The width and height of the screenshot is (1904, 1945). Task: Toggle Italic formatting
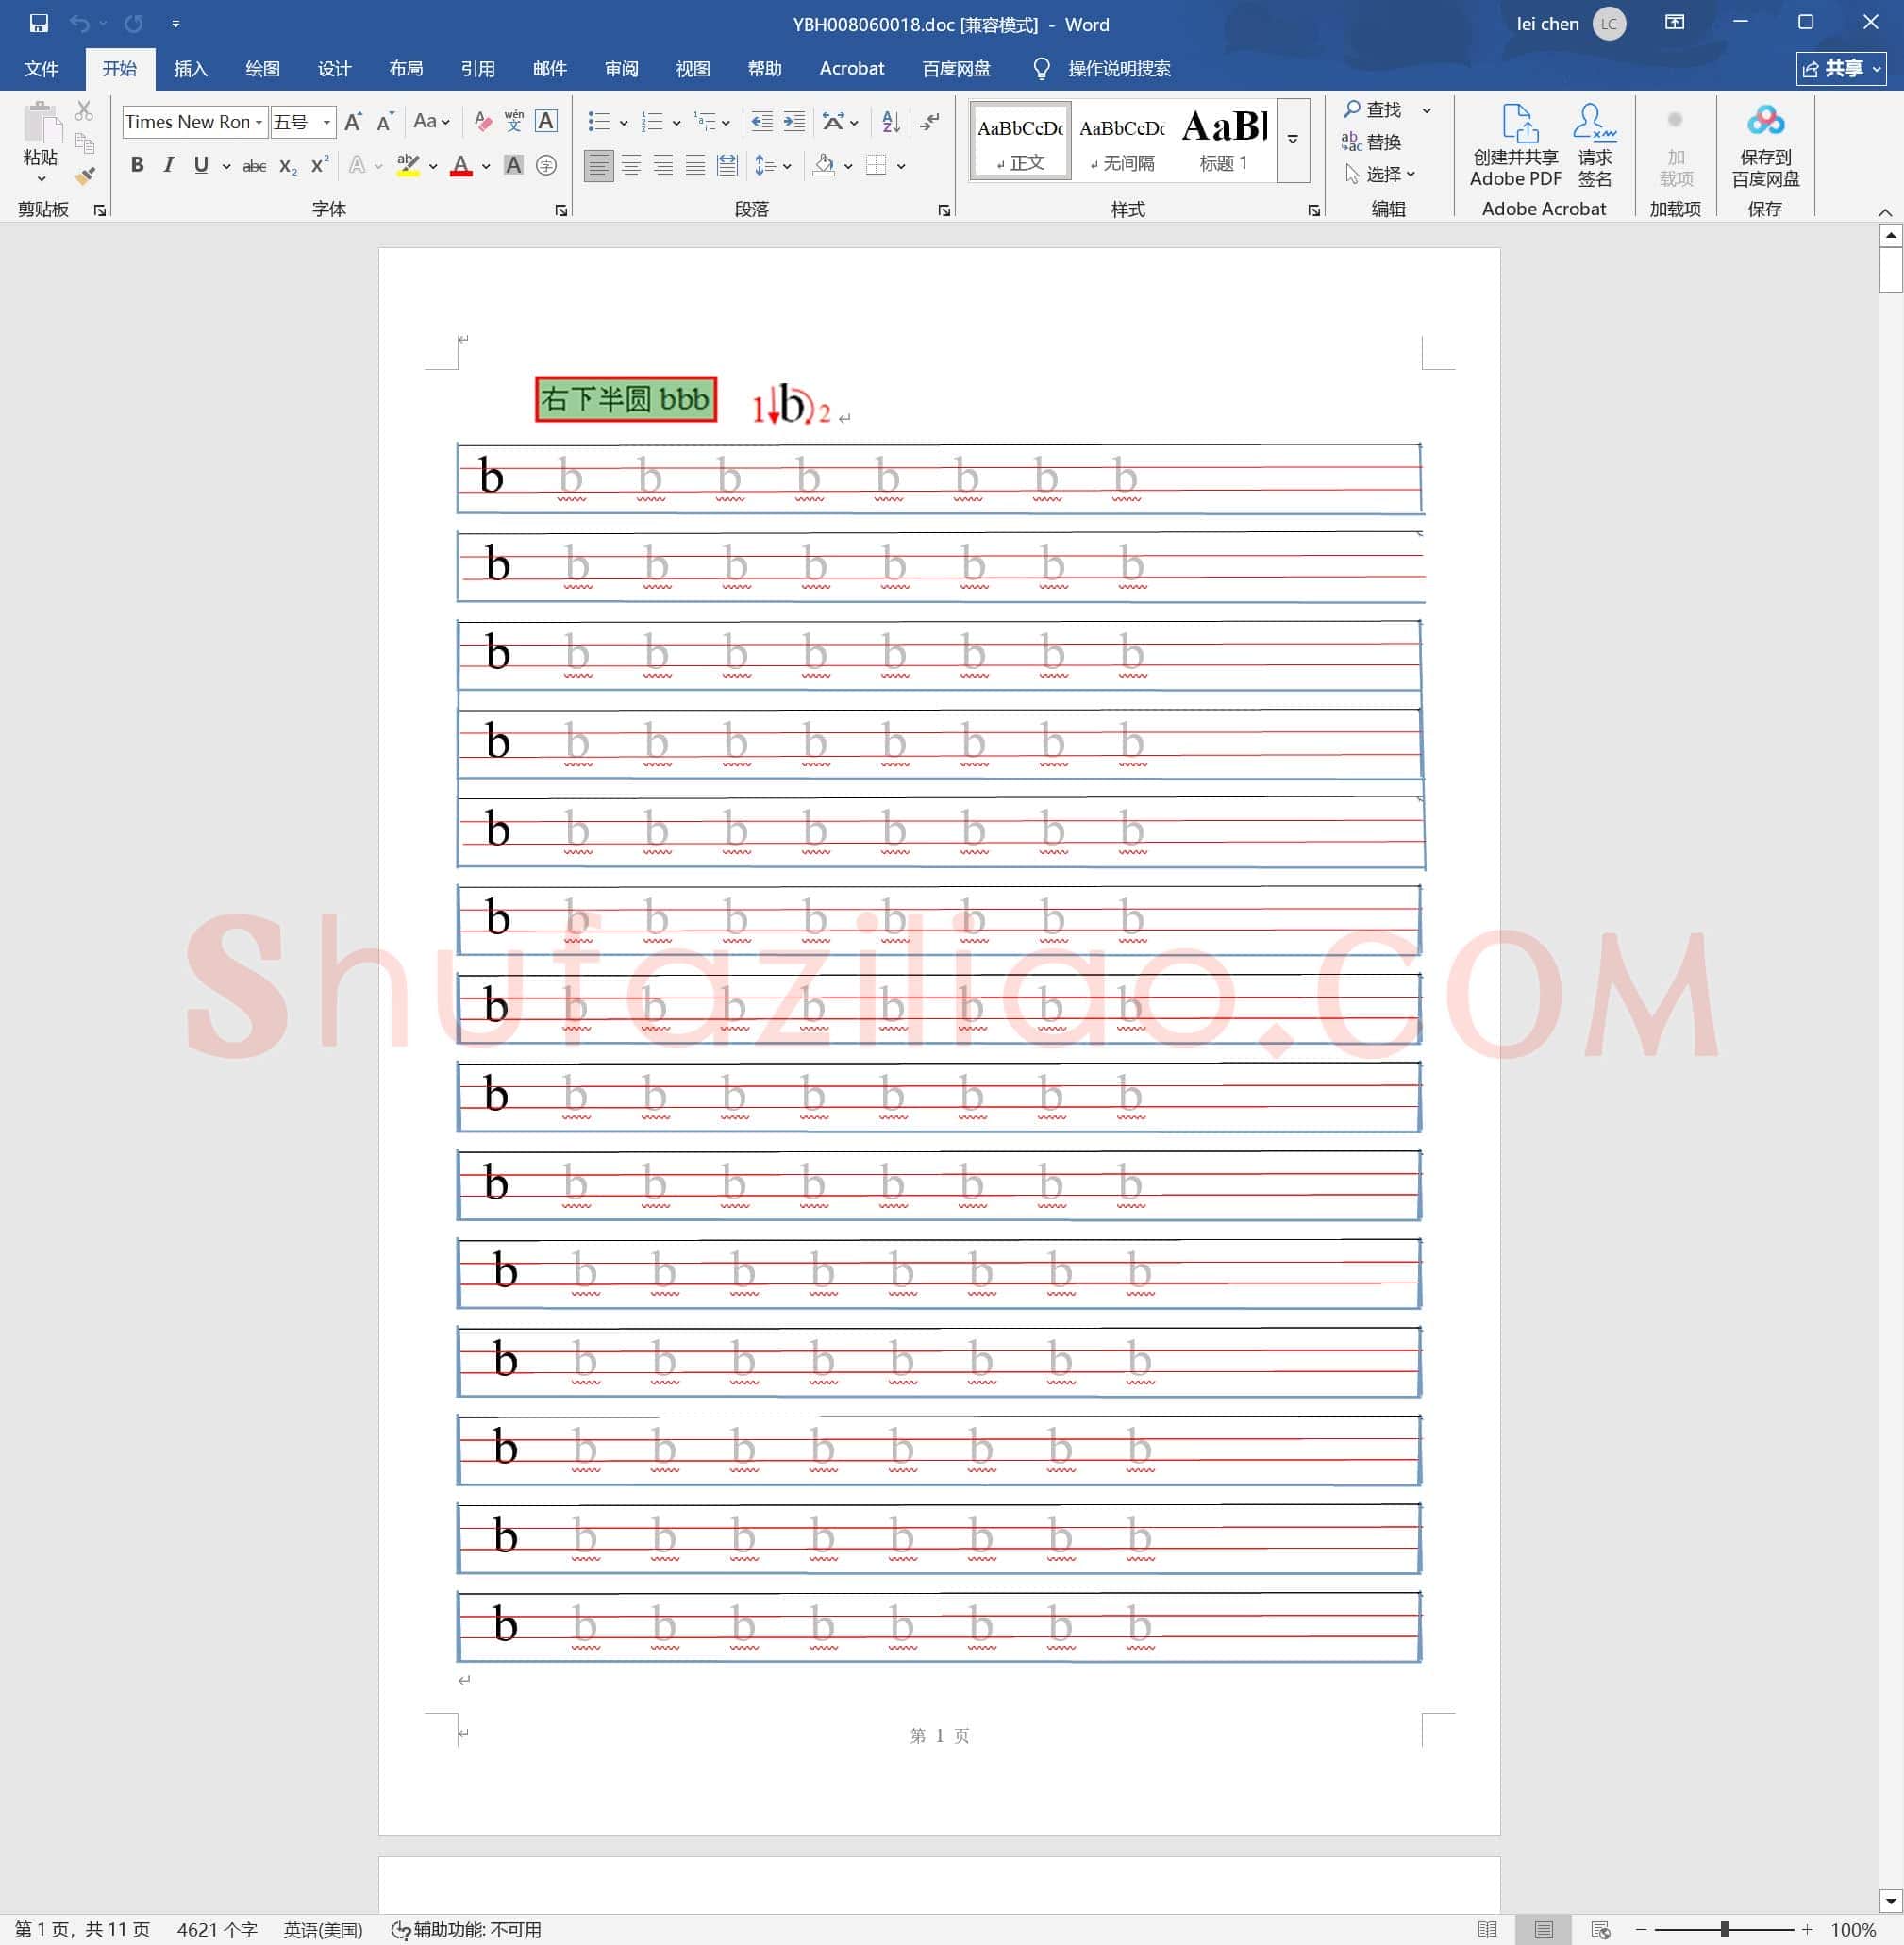coord(169,166)
